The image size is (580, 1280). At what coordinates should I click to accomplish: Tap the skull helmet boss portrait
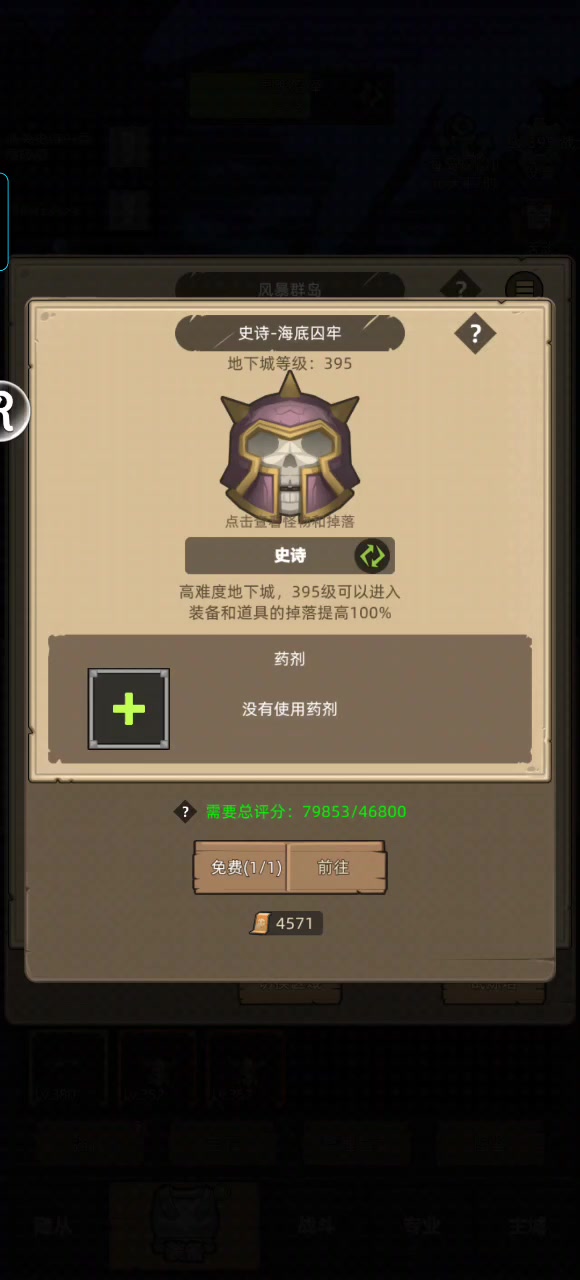[x=289, y=445]
